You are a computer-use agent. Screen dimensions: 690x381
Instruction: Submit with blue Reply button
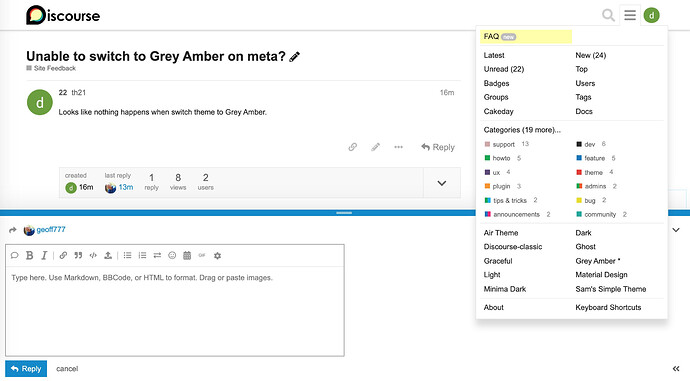click(x=26, y=369)
